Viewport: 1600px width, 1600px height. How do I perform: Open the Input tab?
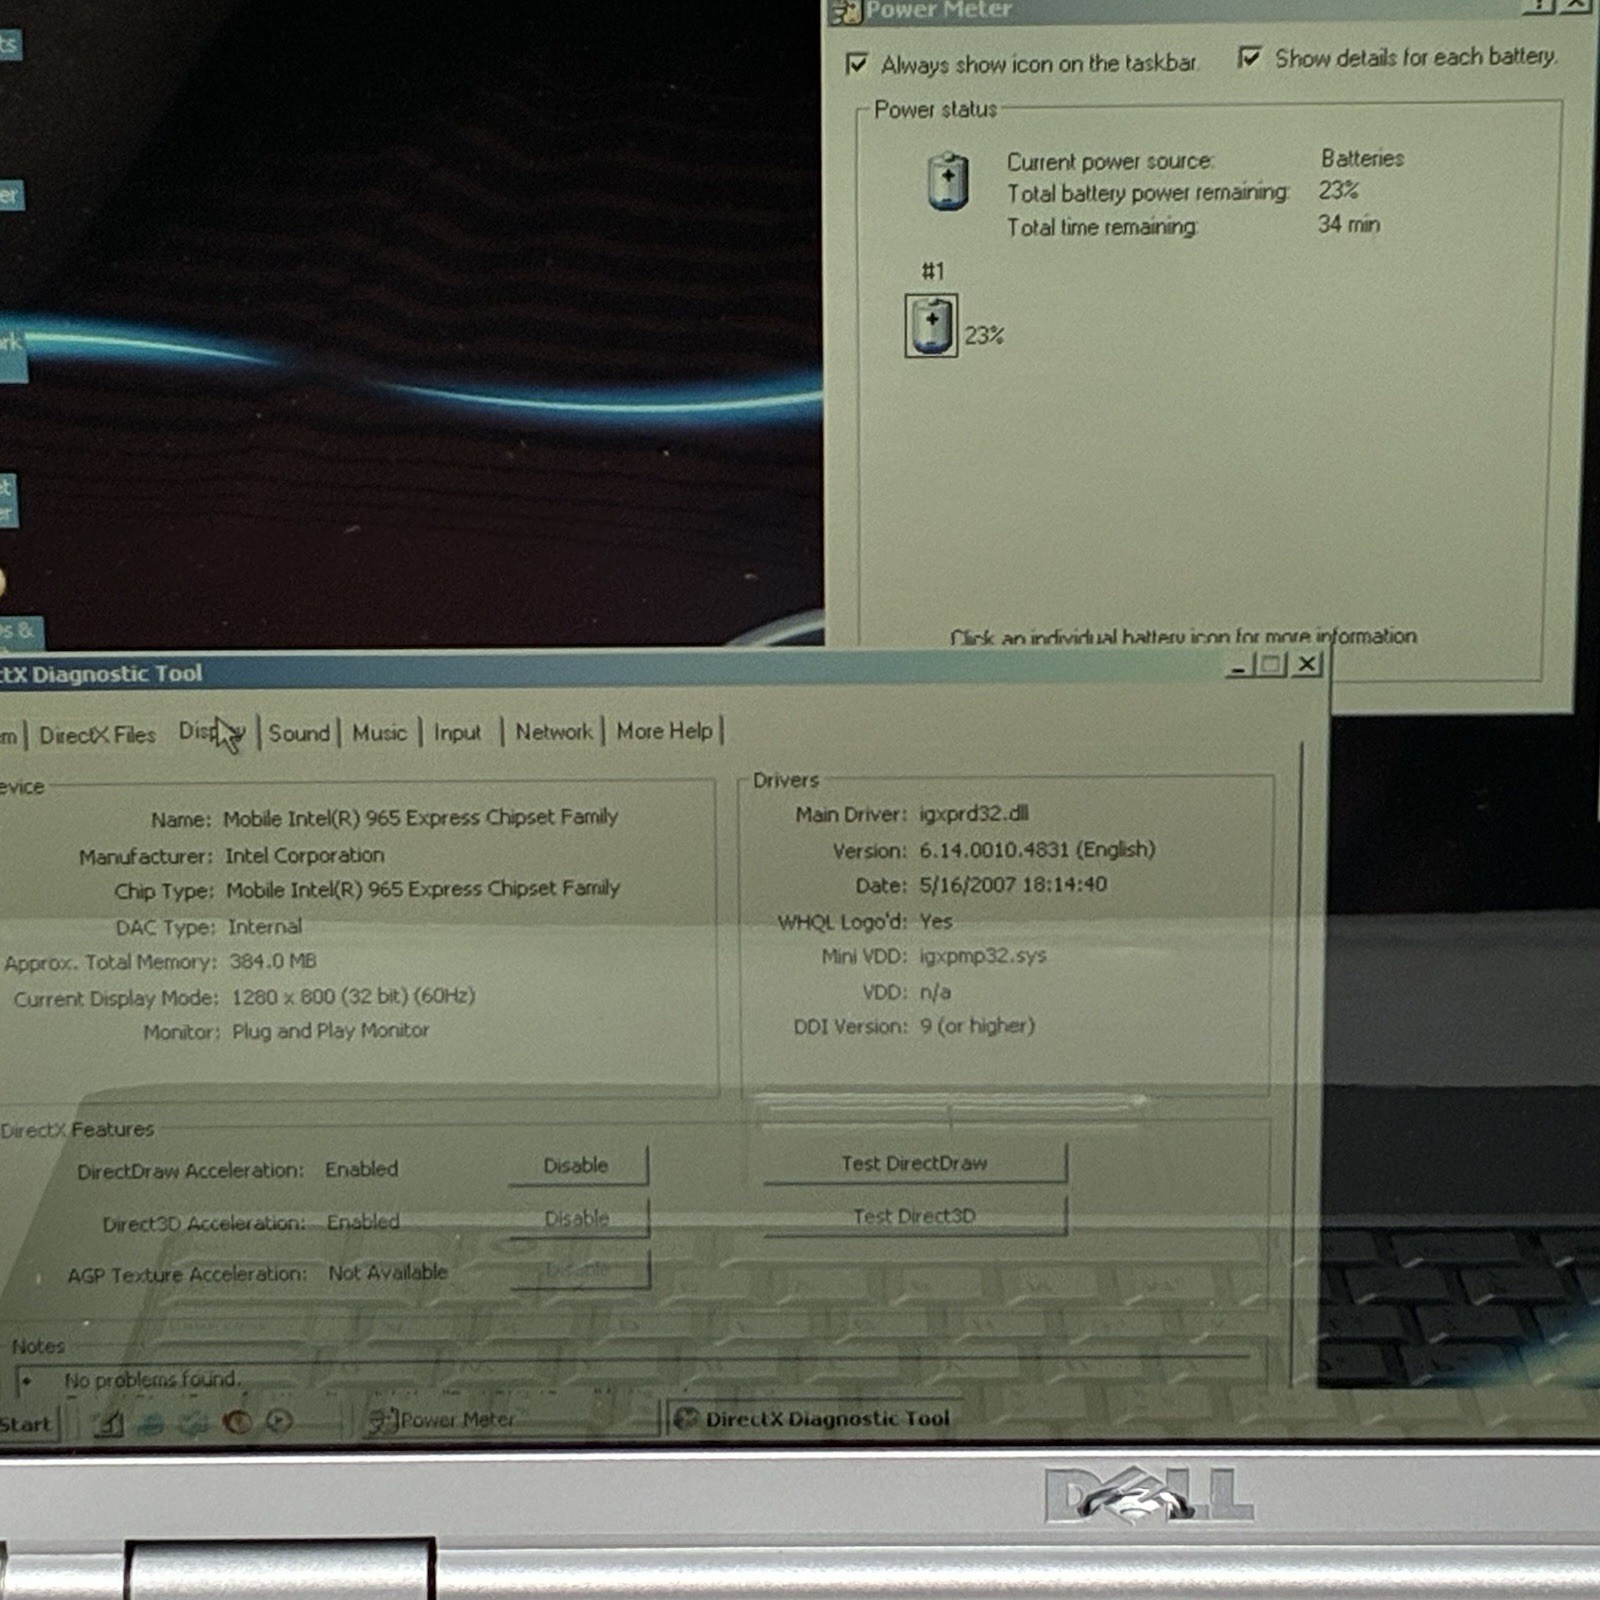pyautogui.click(x=457, y=733)
